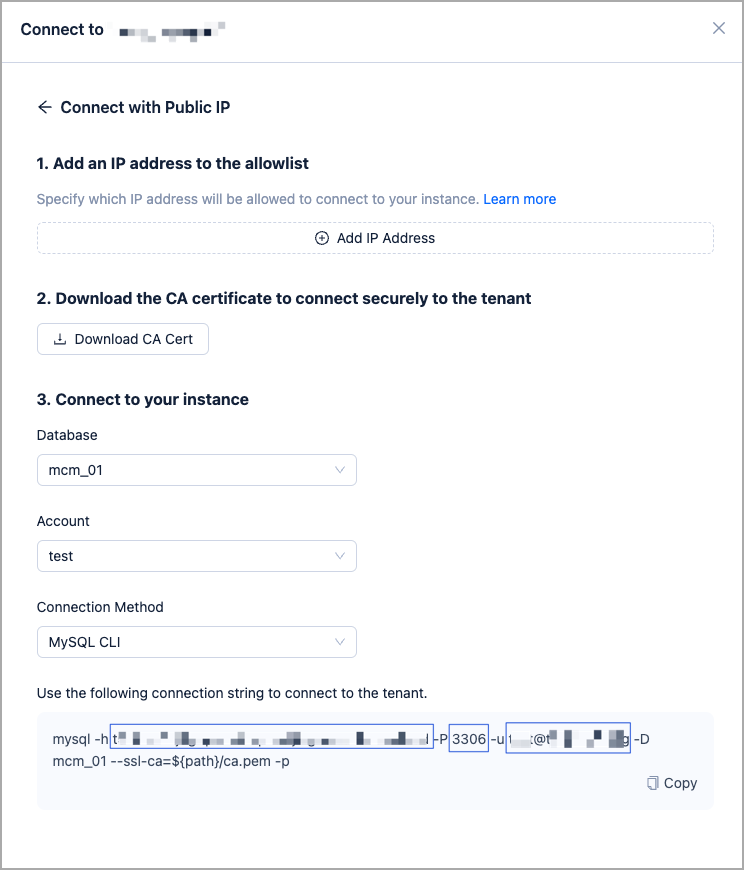Select the test account field

click(180, 556)
